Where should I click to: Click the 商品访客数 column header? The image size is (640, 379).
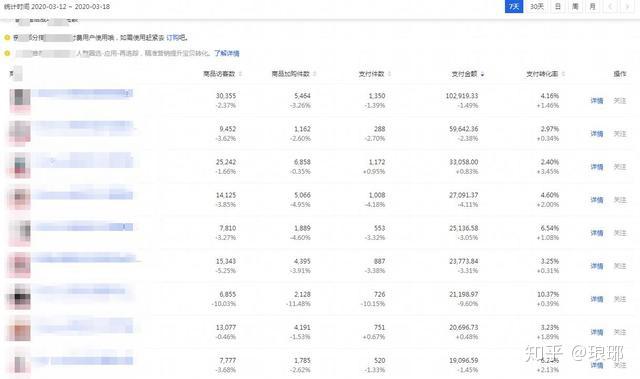pos(220,74)
